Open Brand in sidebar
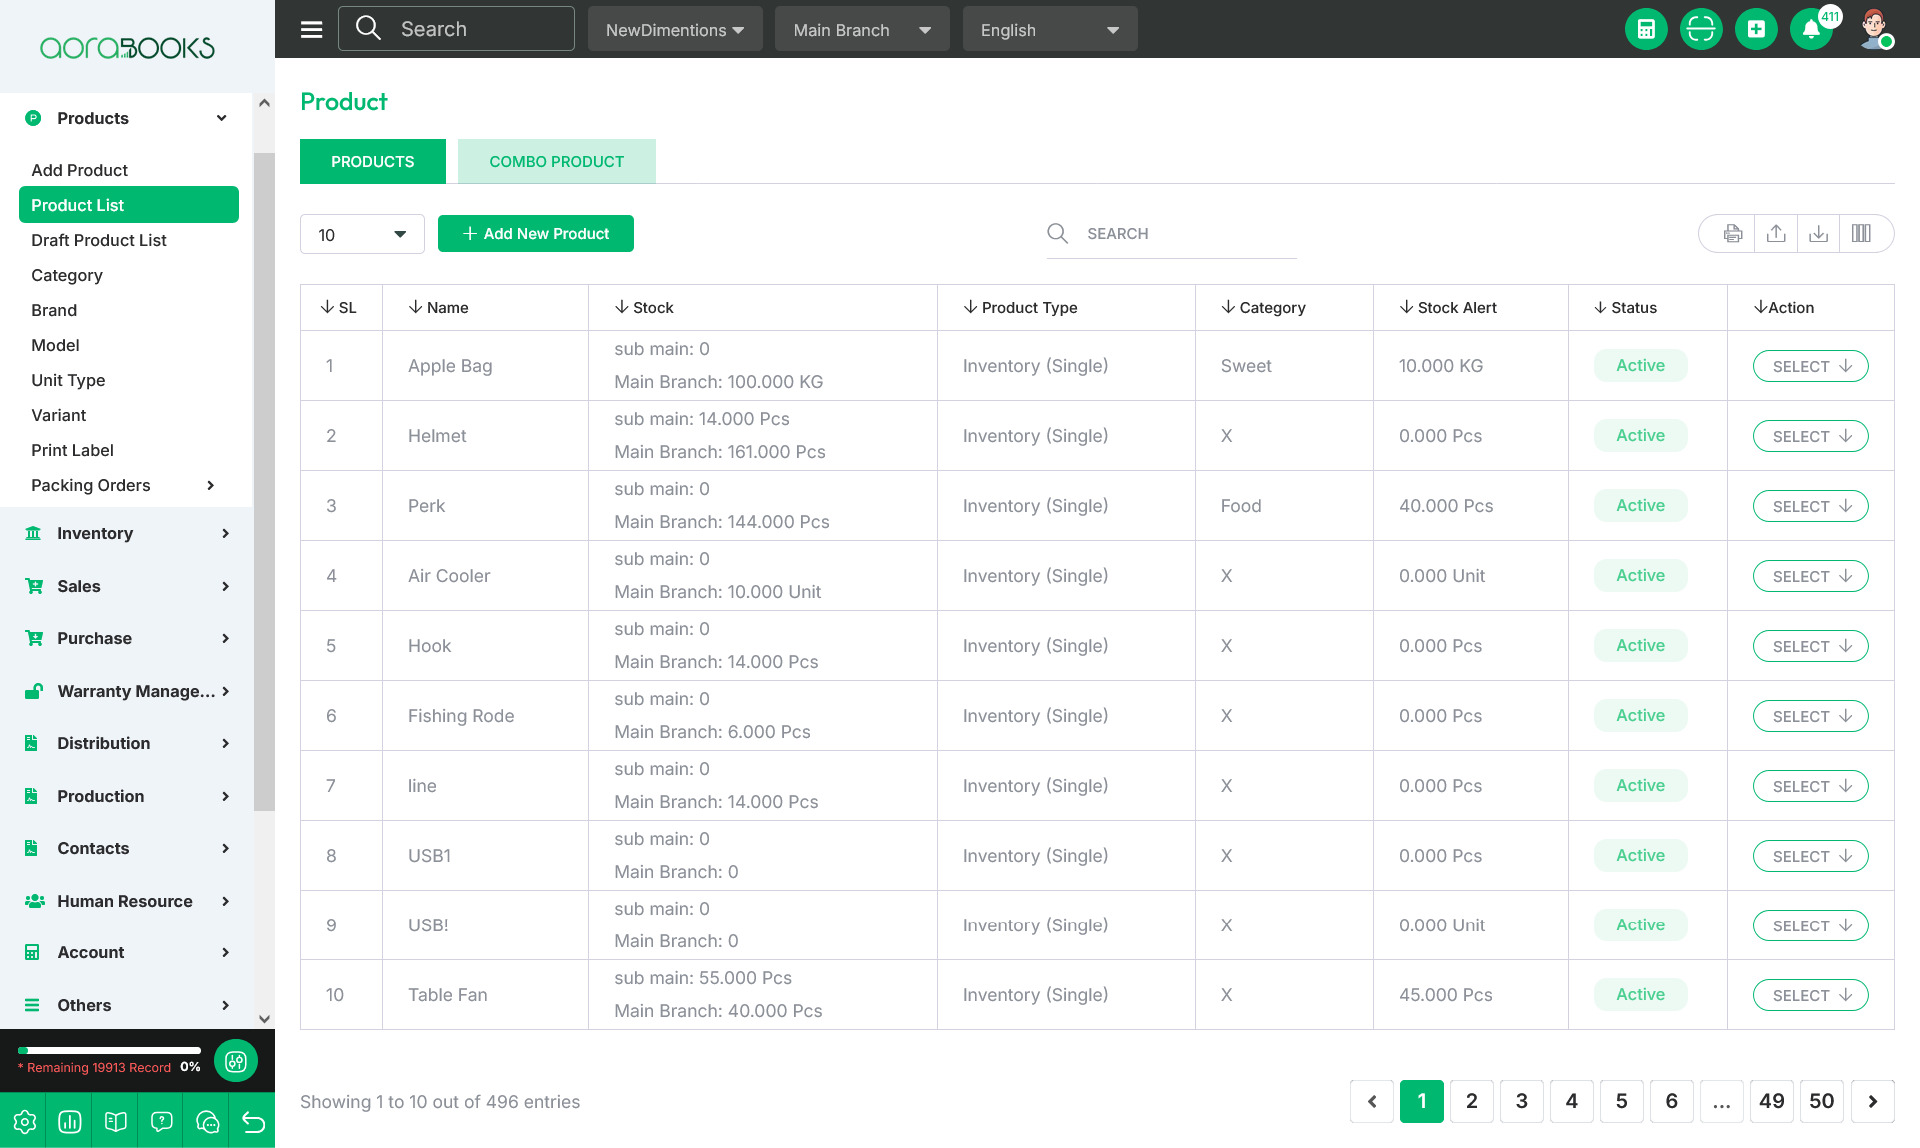 click(54, 310)
